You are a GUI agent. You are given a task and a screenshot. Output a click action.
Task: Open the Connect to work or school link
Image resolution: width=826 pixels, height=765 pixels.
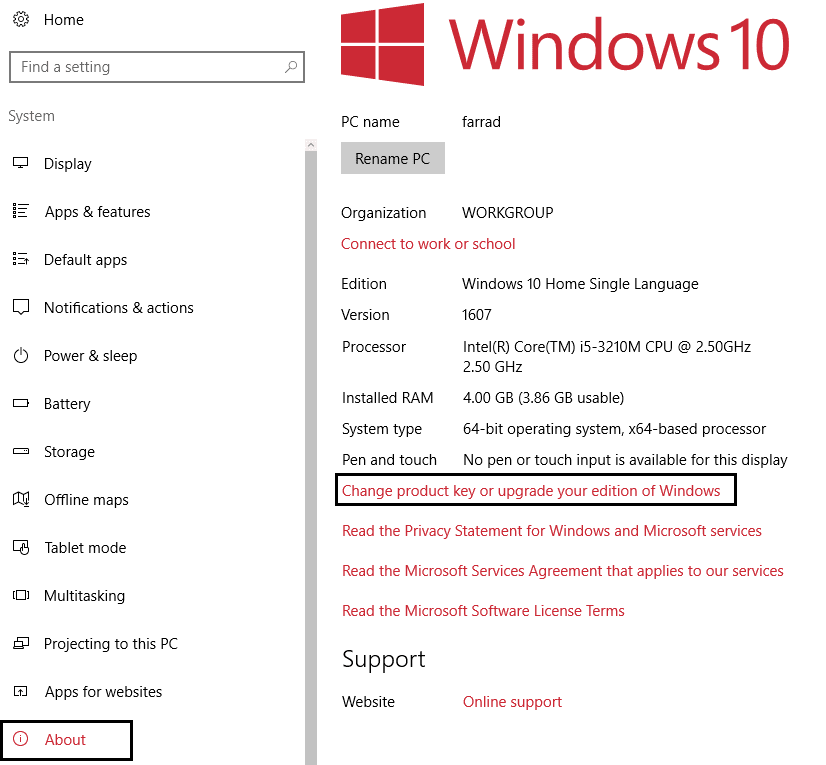click(428, 243)
